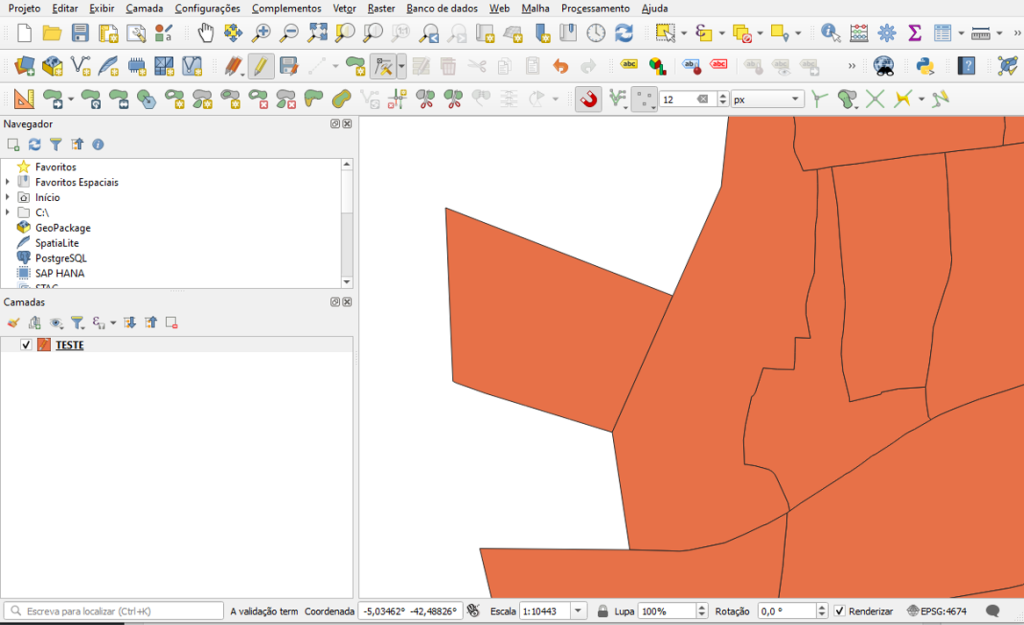Viewport: 1024px width, 625px height.
Task: Open the Escala scale dropdown
Action: coord(578,611)
